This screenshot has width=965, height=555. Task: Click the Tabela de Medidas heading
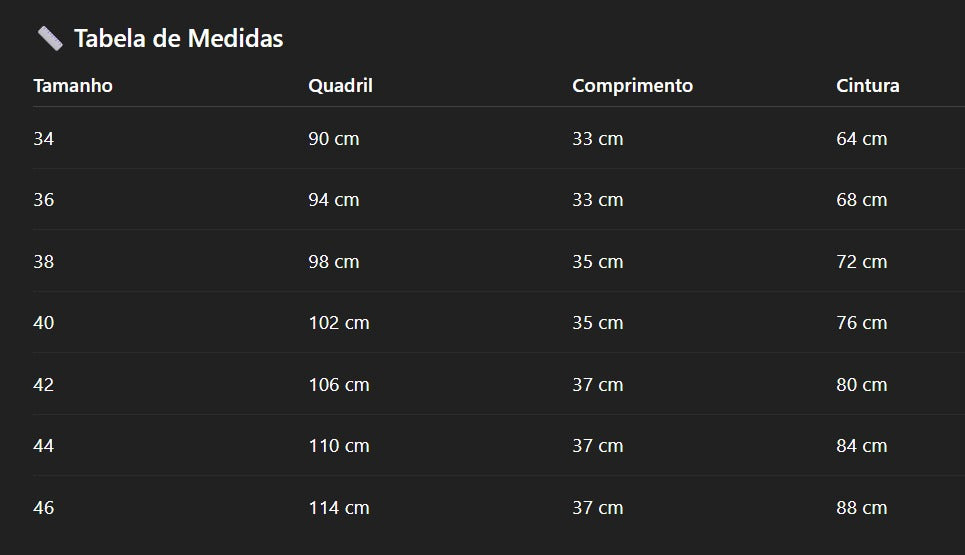178,39
